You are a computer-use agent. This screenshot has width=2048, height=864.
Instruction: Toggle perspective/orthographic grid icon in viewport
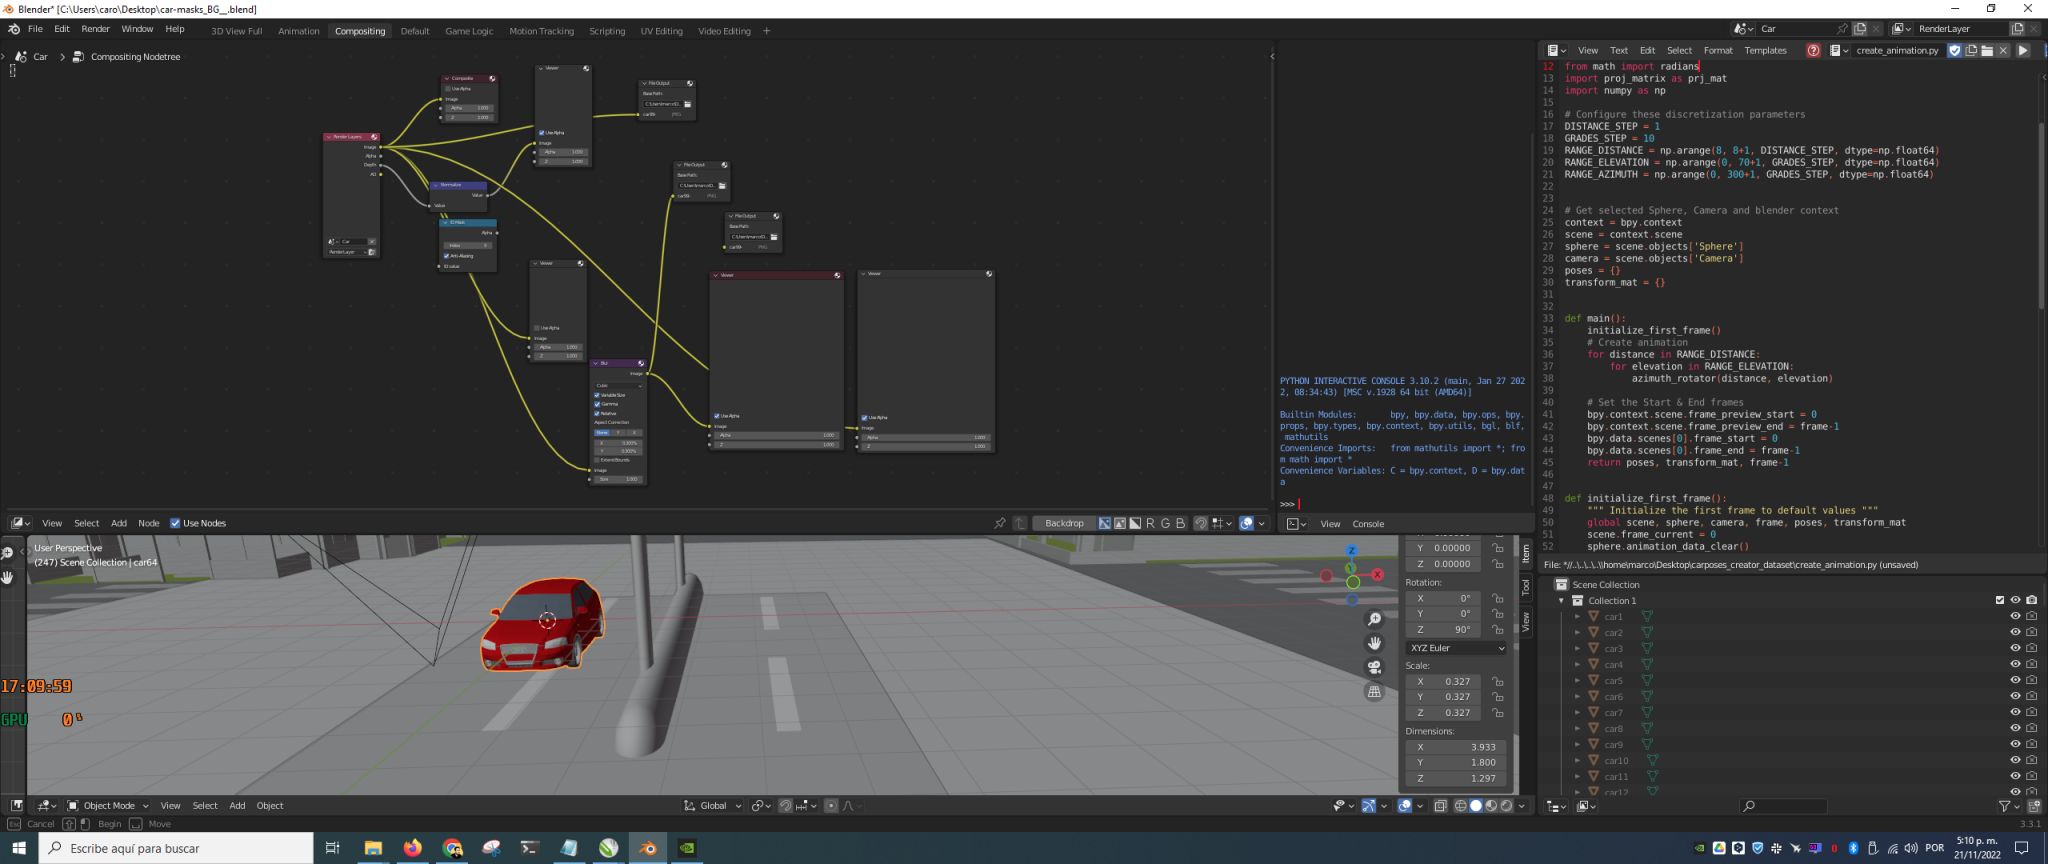coord(1375,691)
